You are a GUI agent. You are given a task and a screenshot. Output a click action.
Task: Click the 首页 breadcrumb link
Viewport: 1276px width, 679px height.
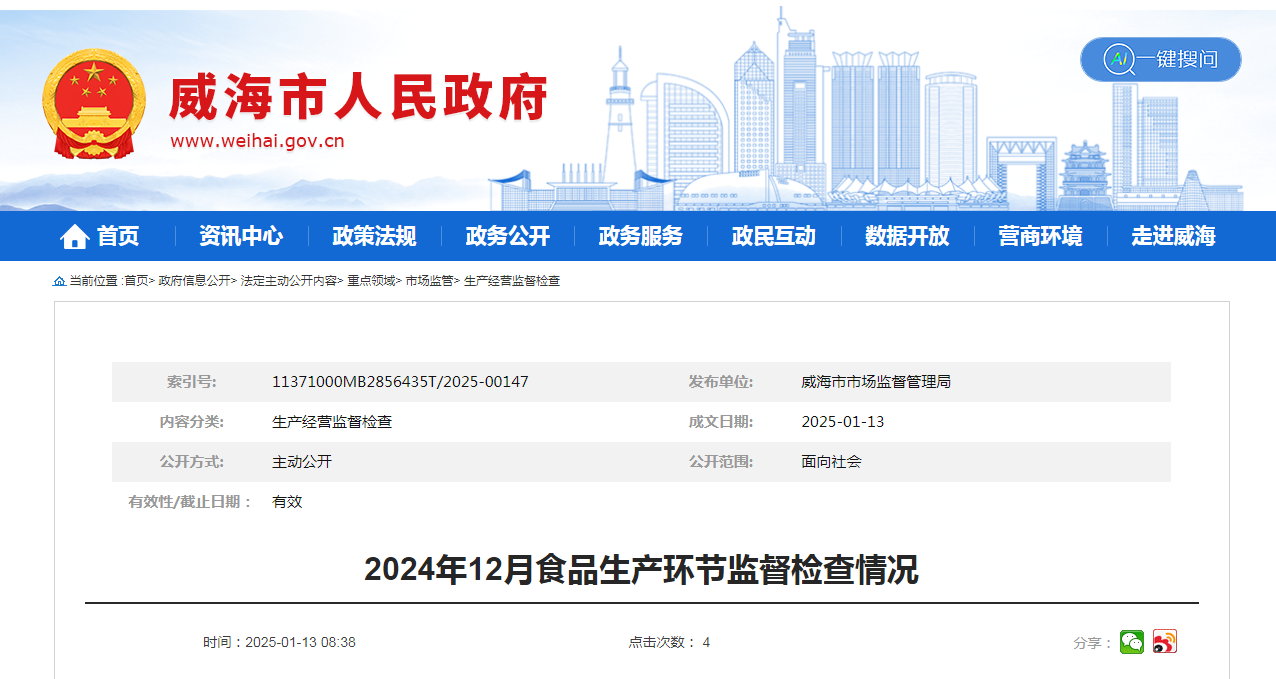pyautogui.click(x=136, y=282)
